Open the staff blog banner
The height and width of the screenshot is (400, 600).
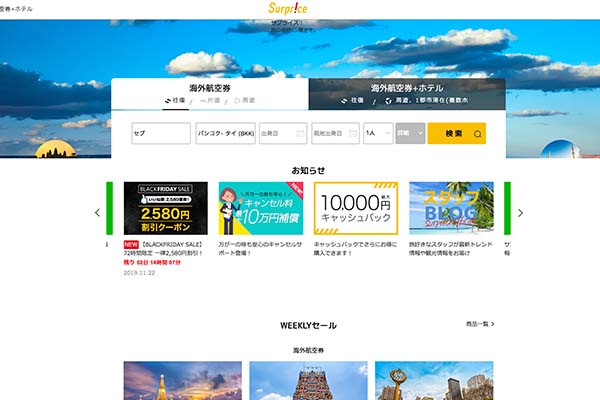451,208
